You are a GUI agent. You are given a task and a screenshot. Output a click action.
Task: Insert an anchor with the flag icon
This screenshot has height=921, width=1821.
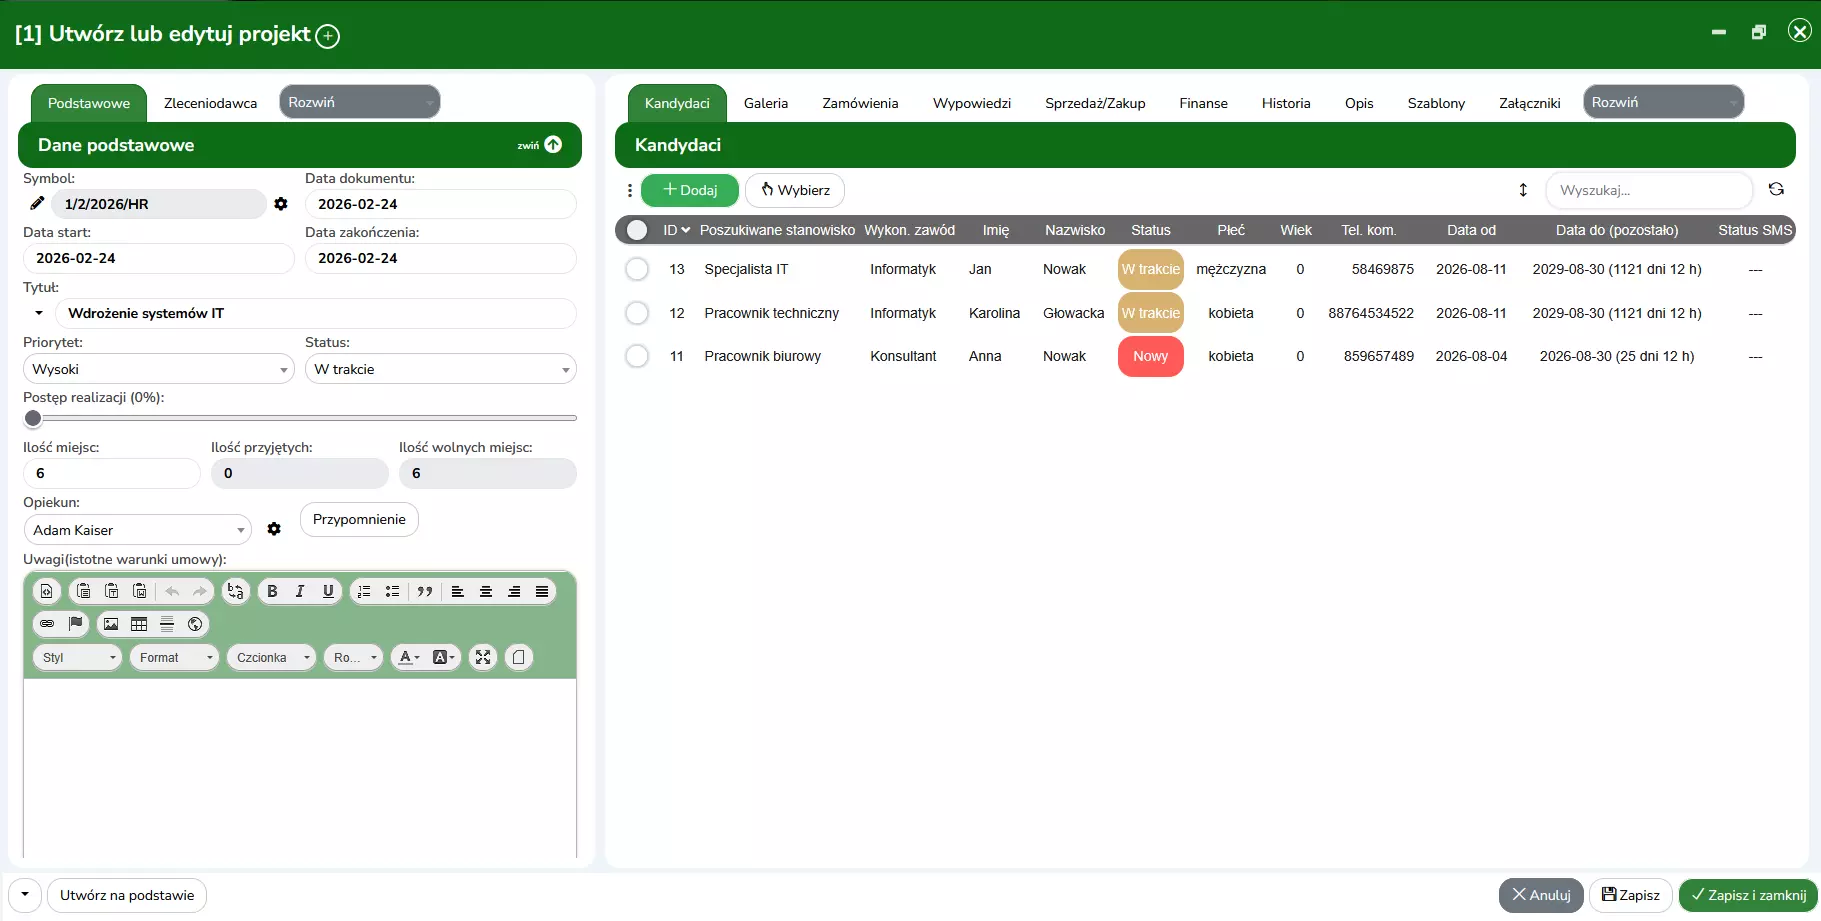point(75,624)
